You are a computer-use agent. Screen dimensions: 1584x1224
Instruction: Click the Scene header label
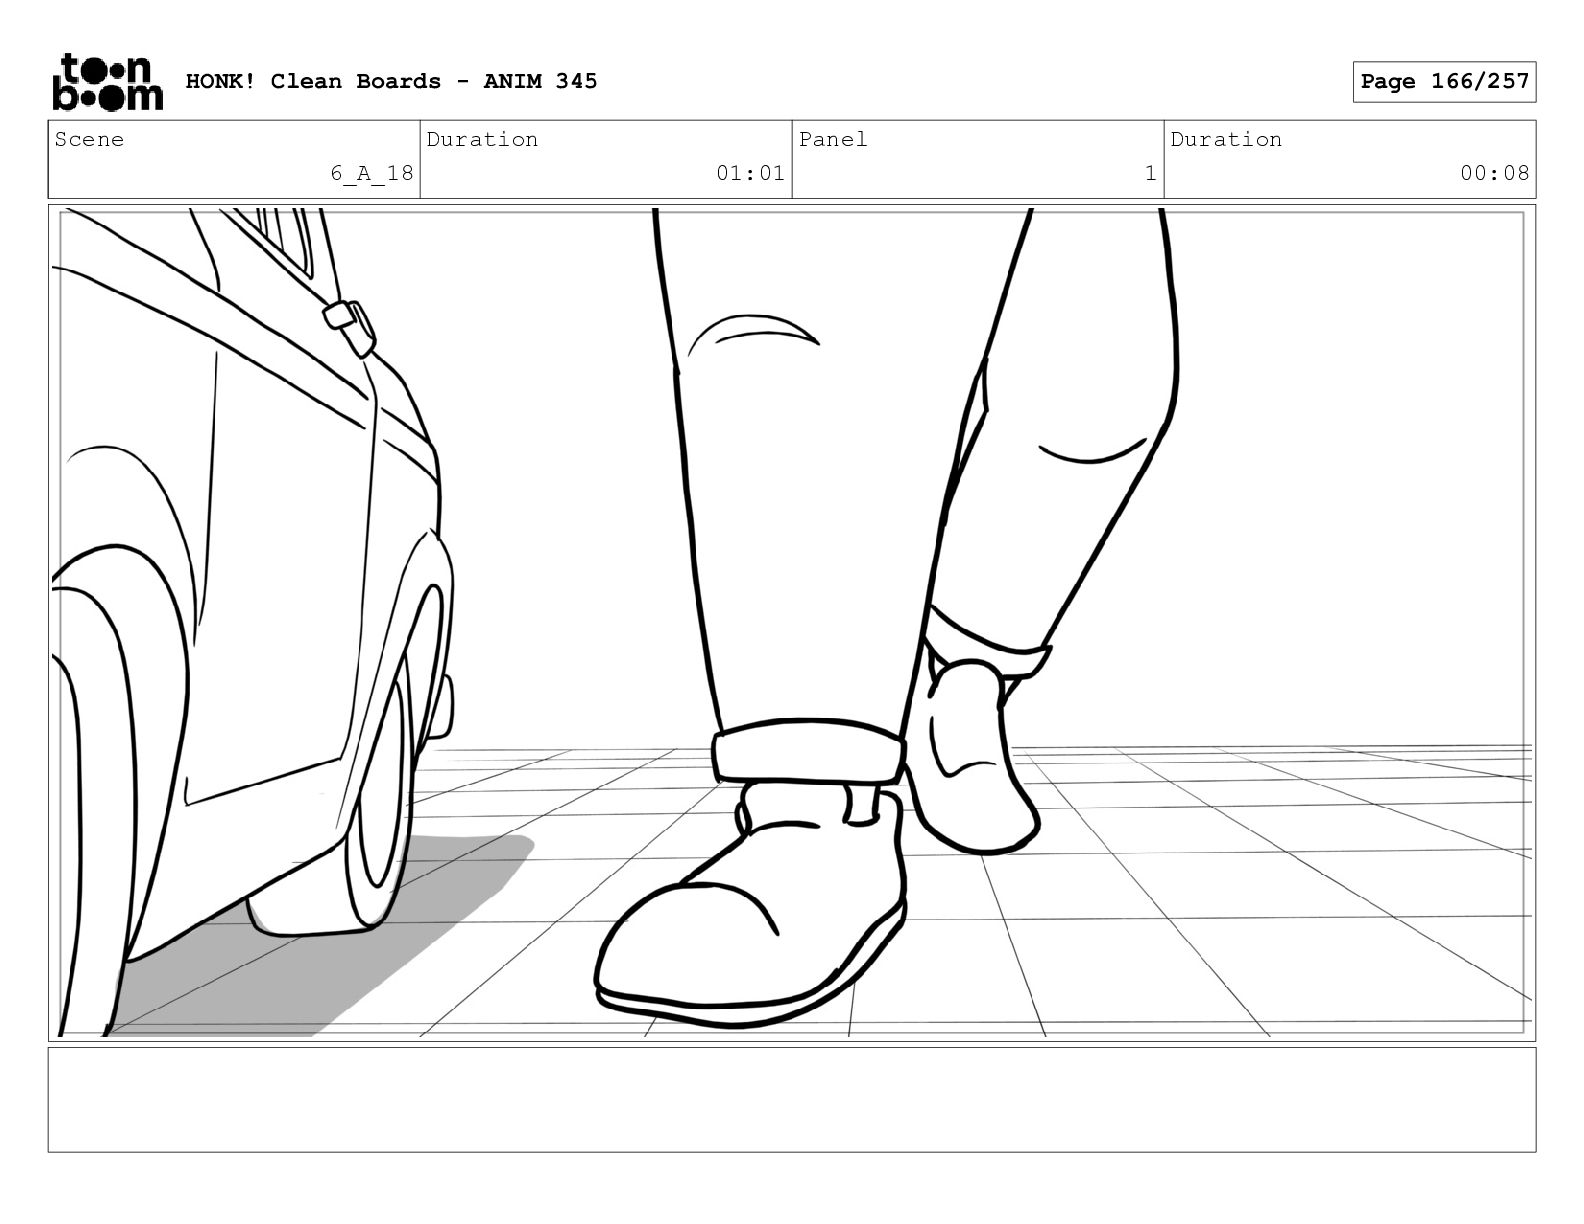pos(90,140)
